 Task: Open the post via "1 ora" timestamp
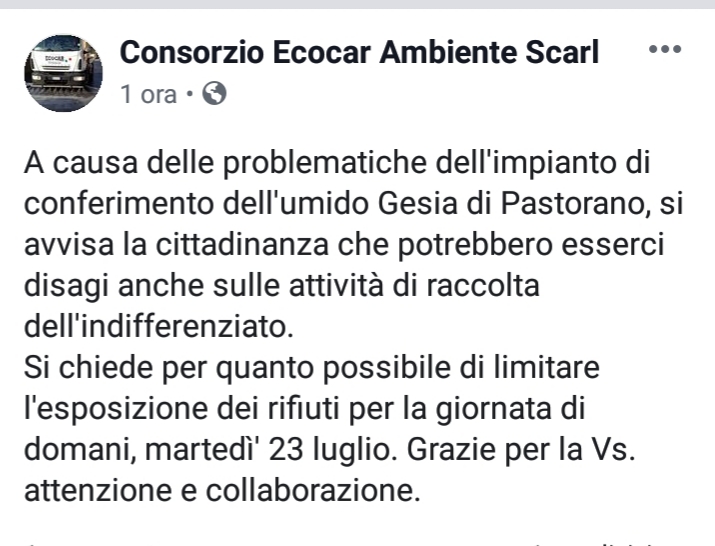pos(148,94)
